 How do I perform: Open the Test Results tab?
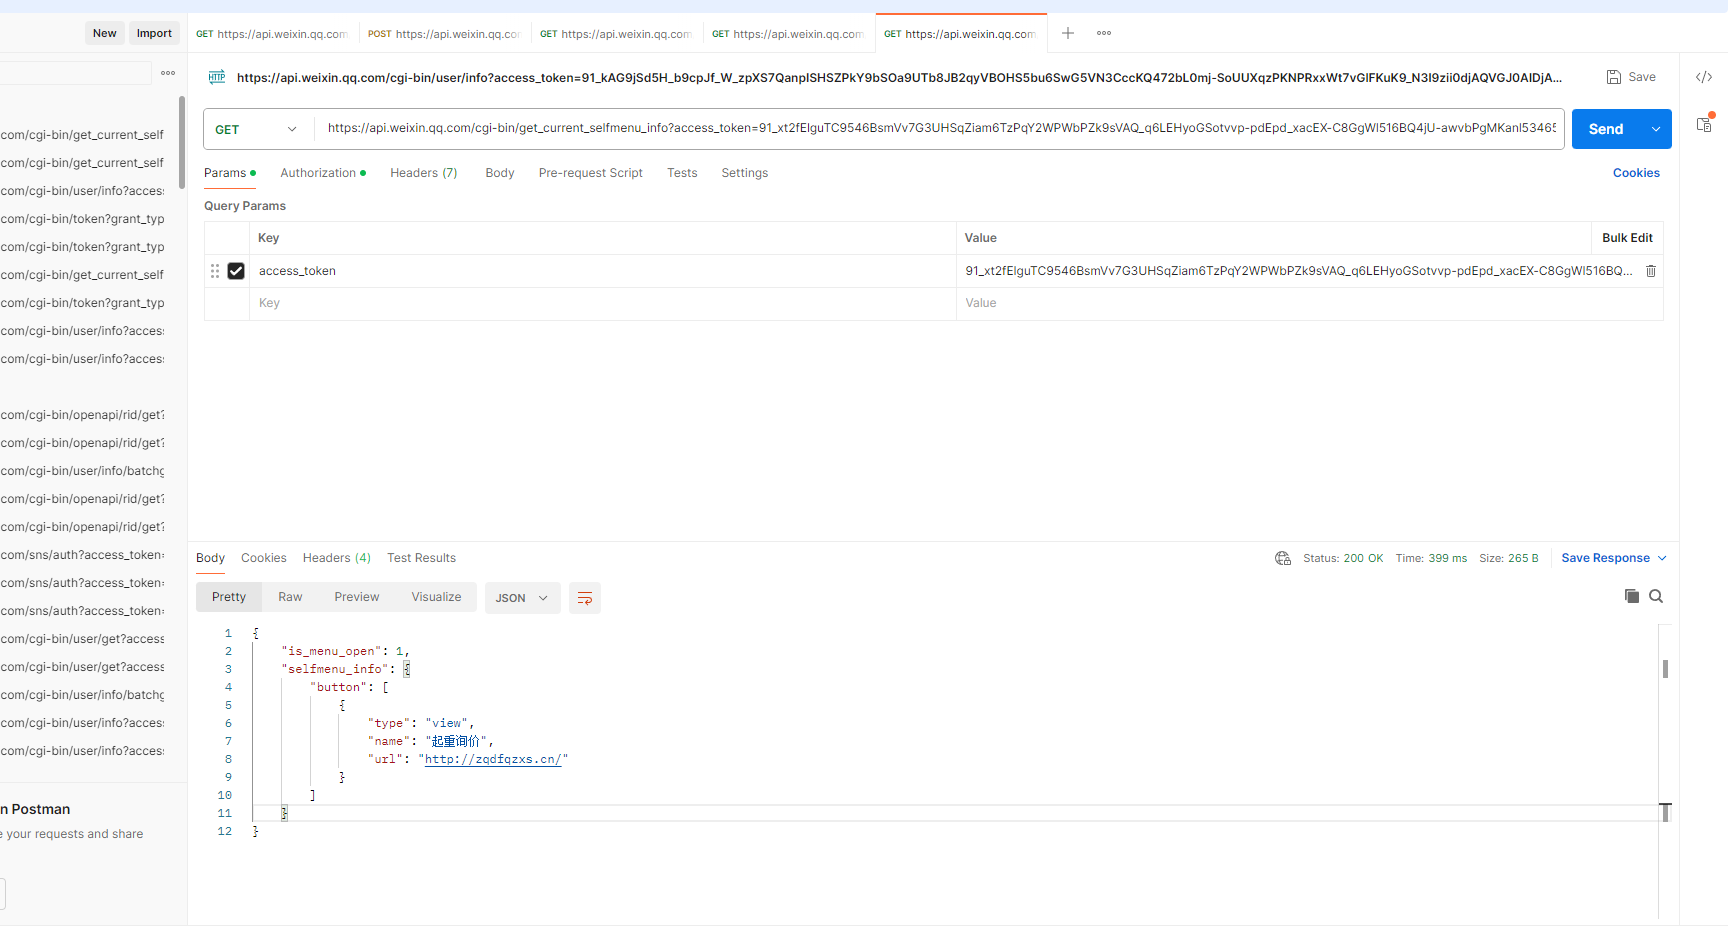click(422, 558)
